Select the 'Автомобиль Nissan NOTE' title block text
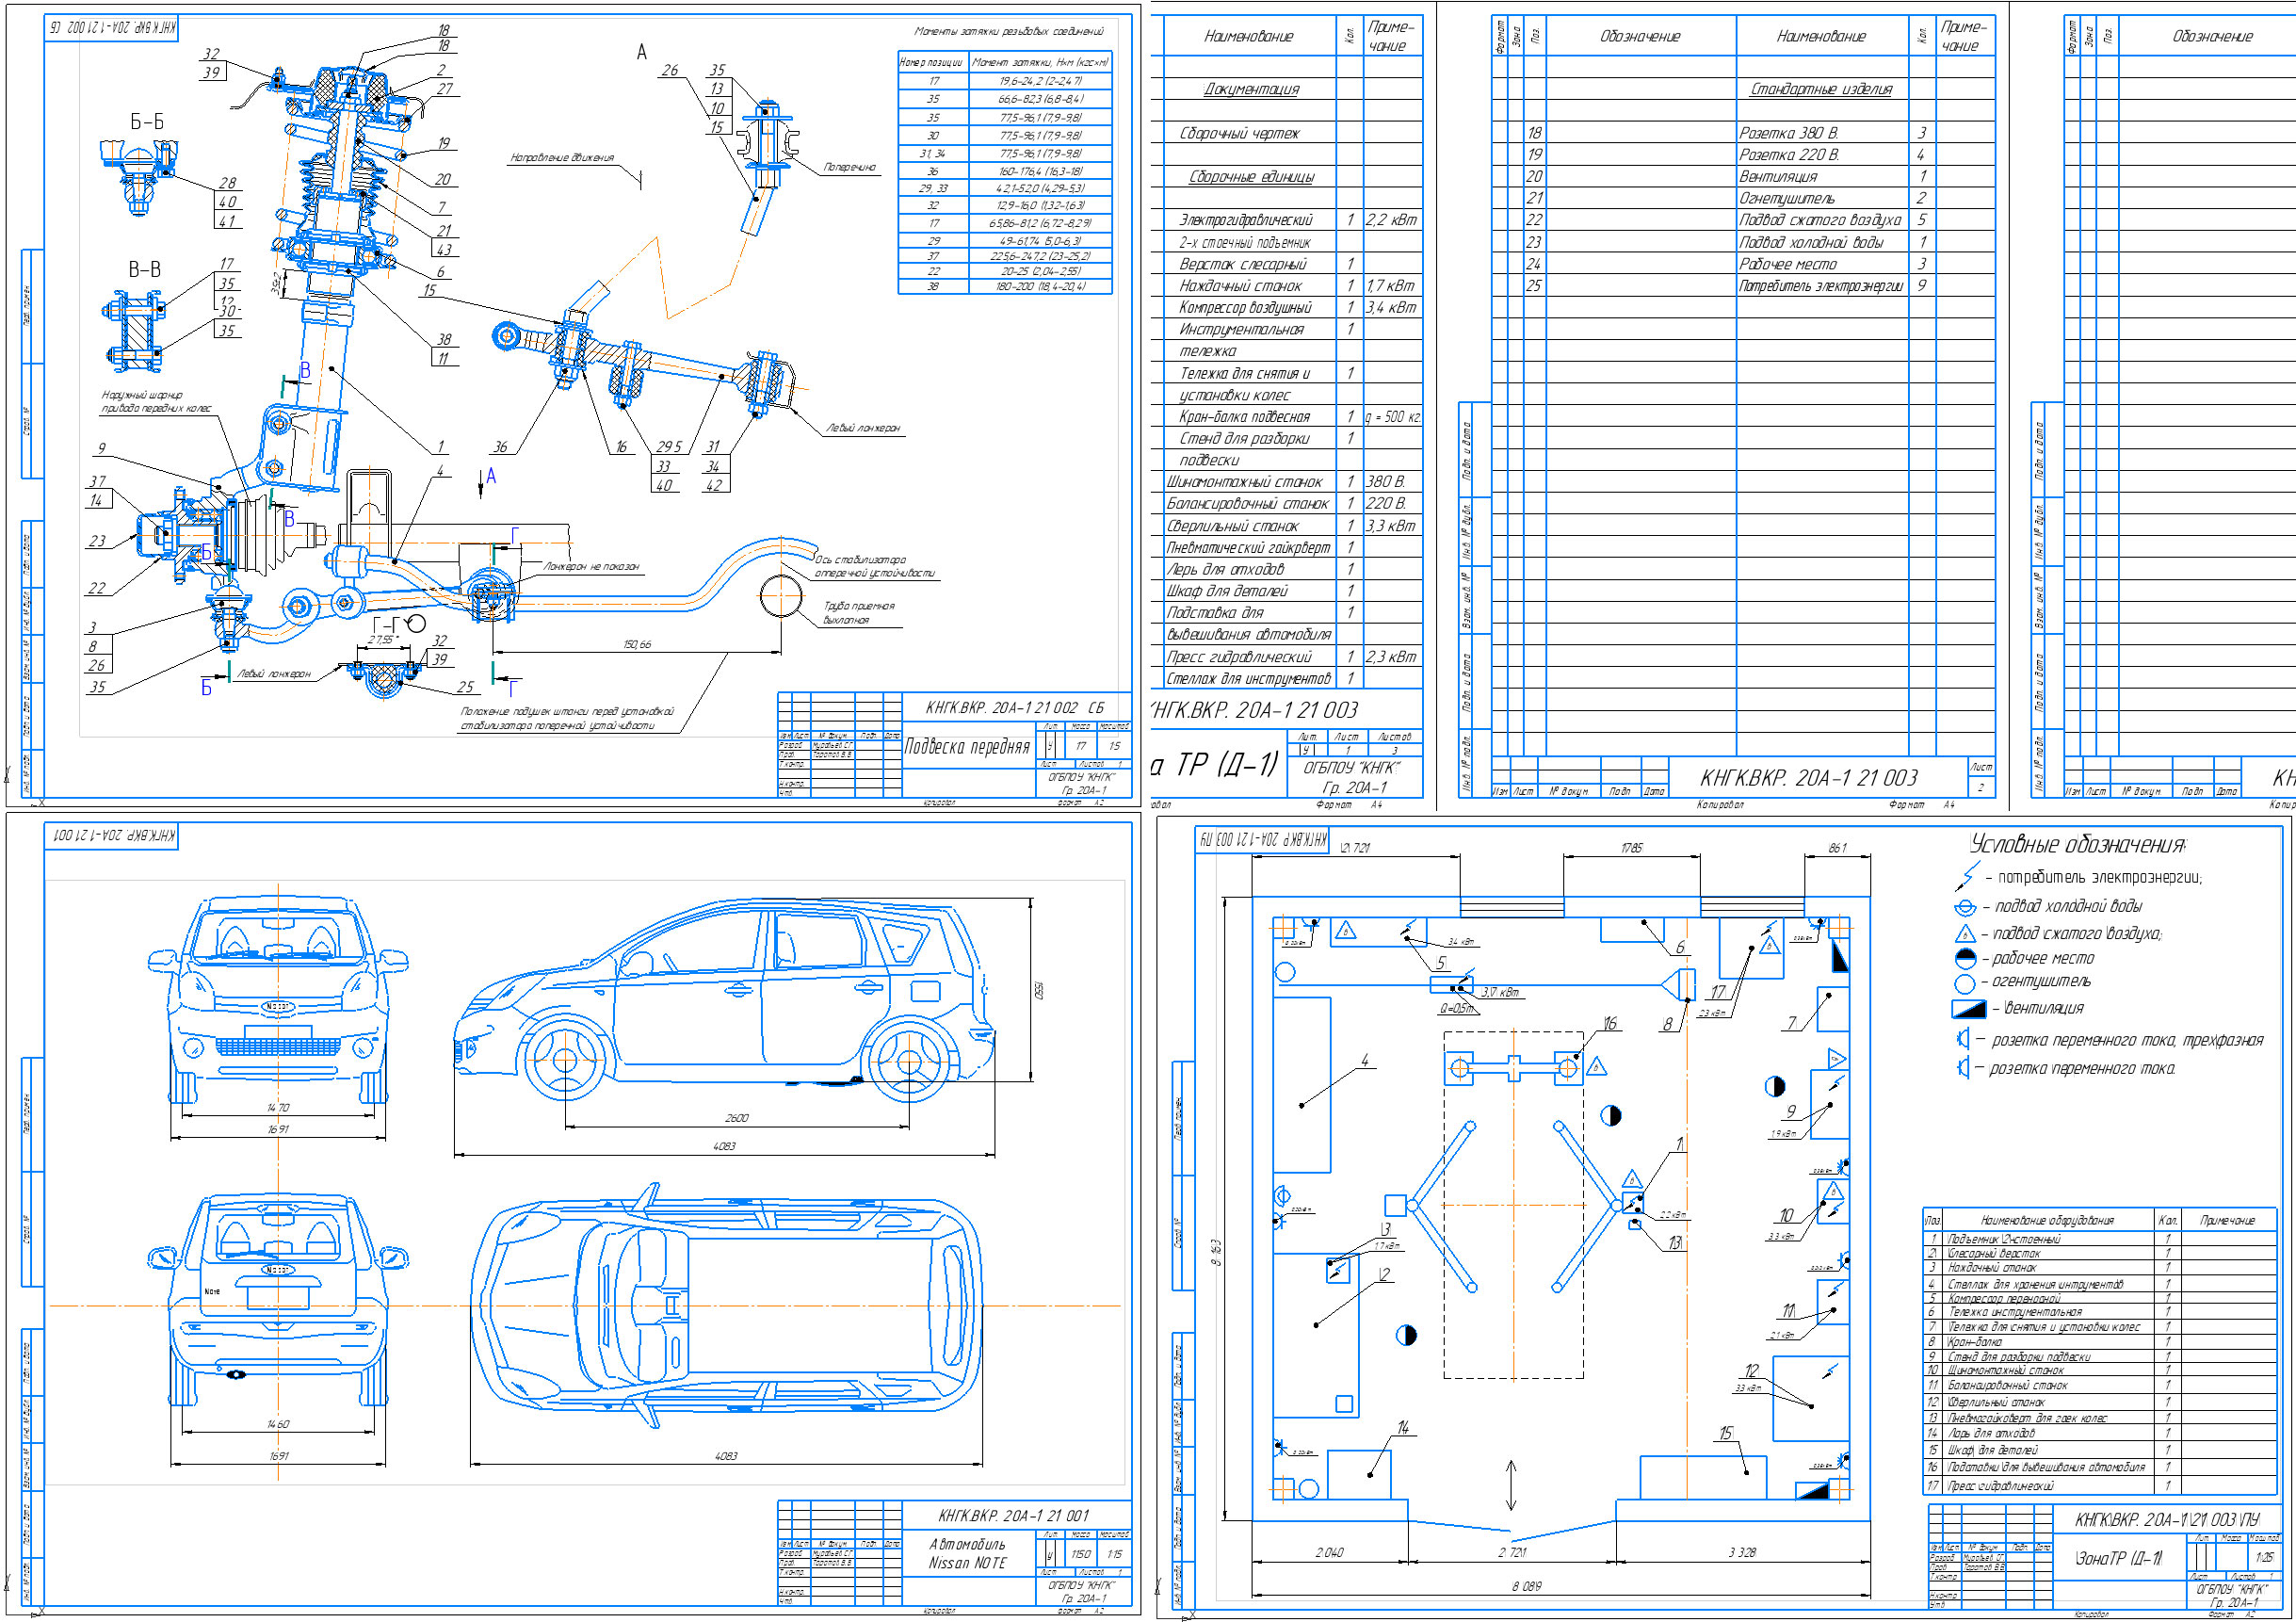 (967, 1554)
